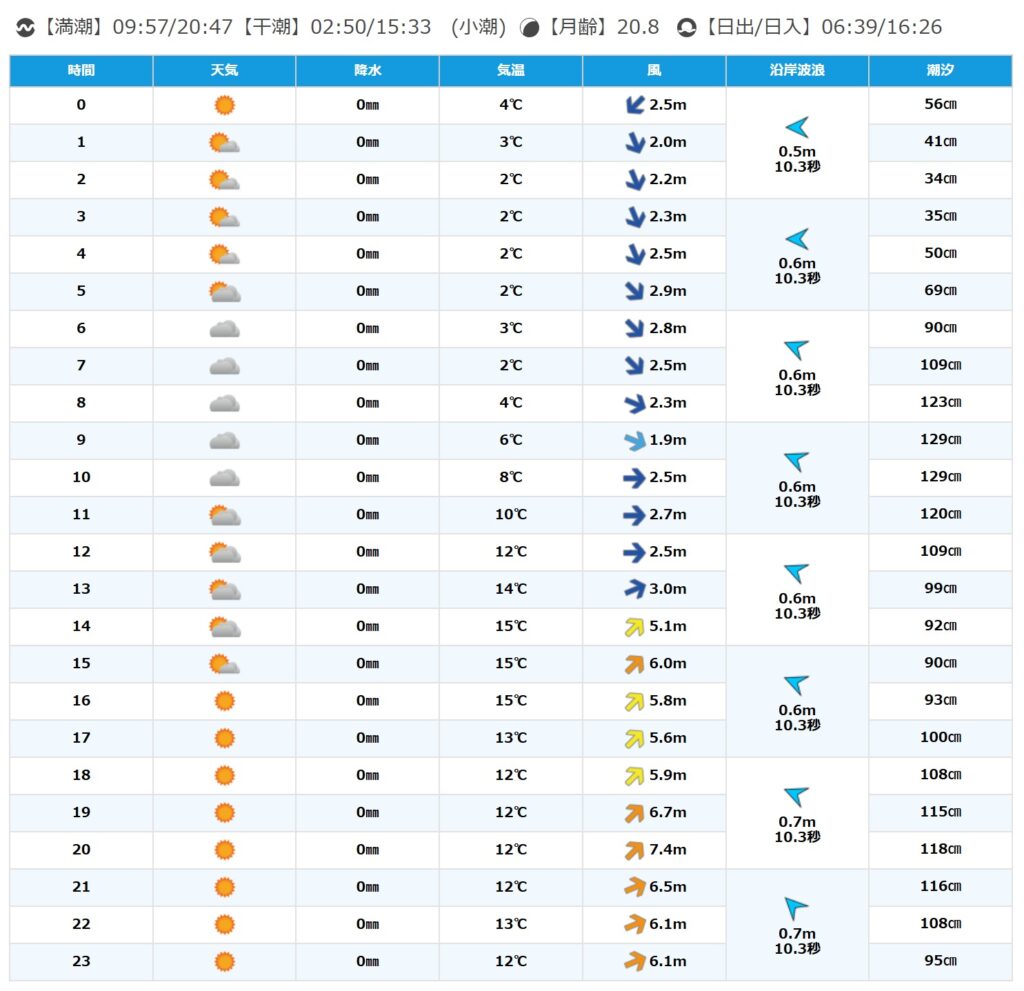Click the light blue wind arrow at hour 9
Screen dimensions: 1024x991
tap(634, 440)
